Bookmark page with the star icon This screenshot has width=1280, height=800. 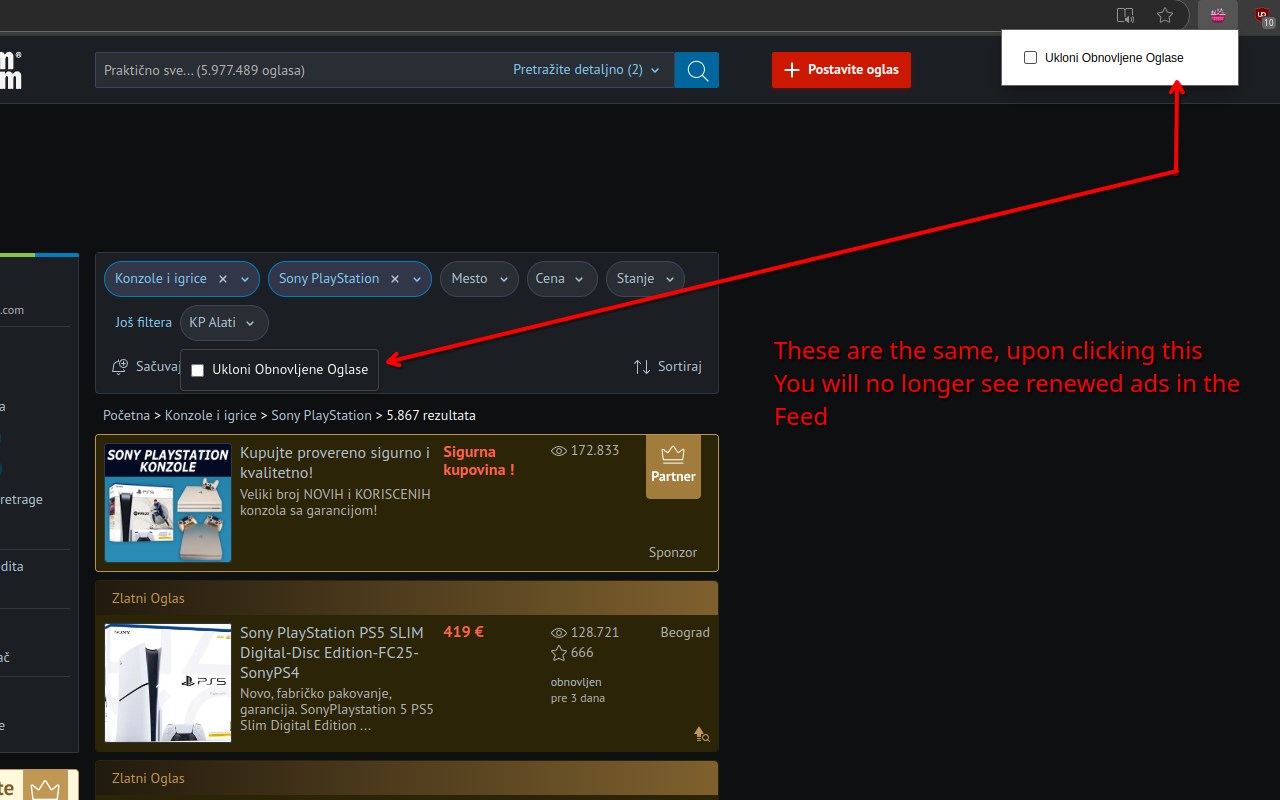tap(1165, 15)
